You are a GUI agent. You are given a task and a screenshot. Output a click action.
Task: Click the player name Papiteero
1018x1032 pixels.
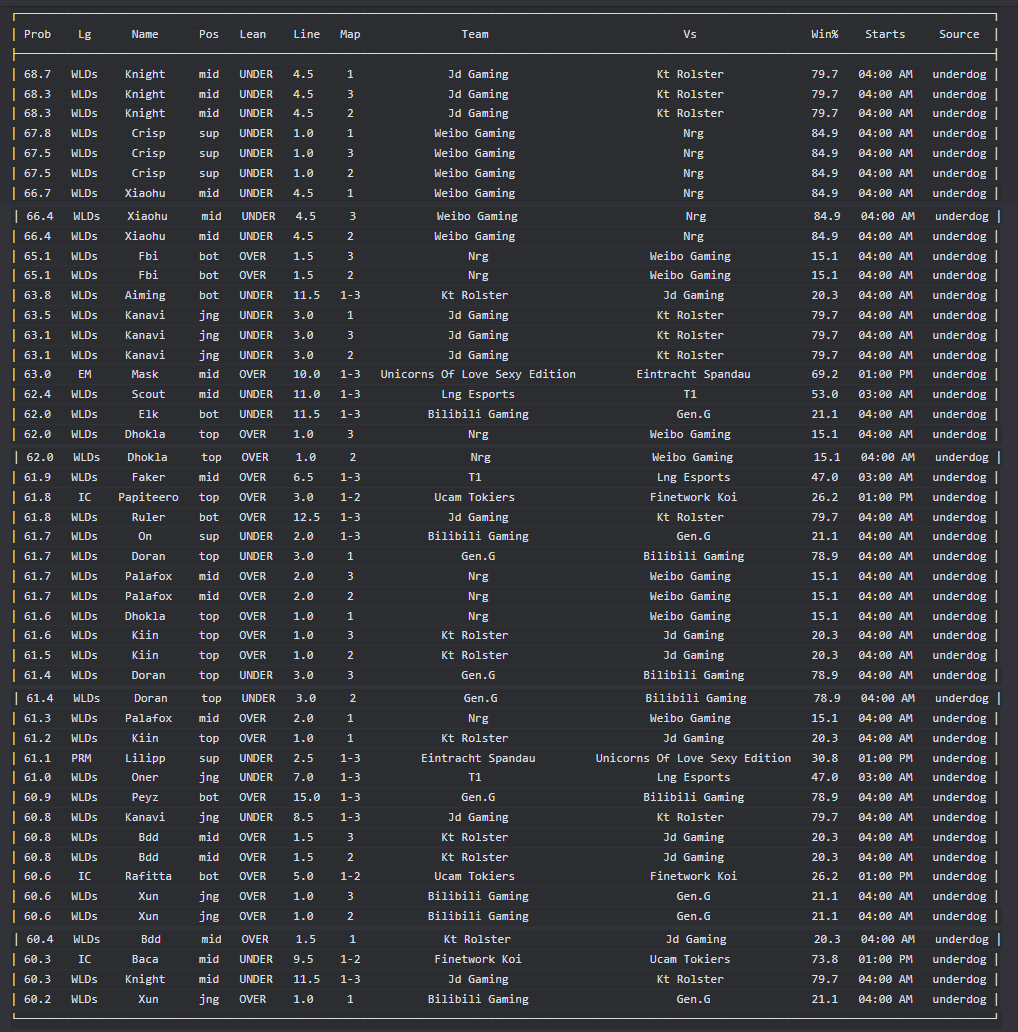[x=148, y=498]
